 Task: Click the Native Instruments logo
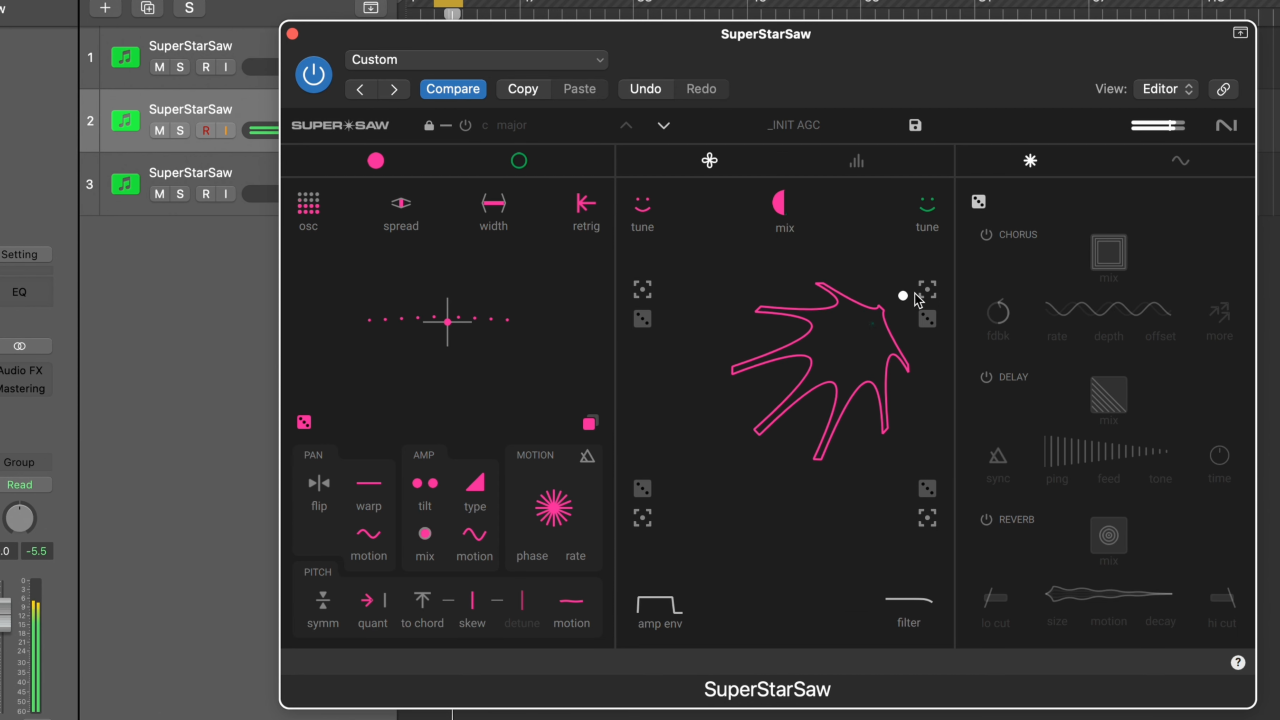(x=1226, y=125)
